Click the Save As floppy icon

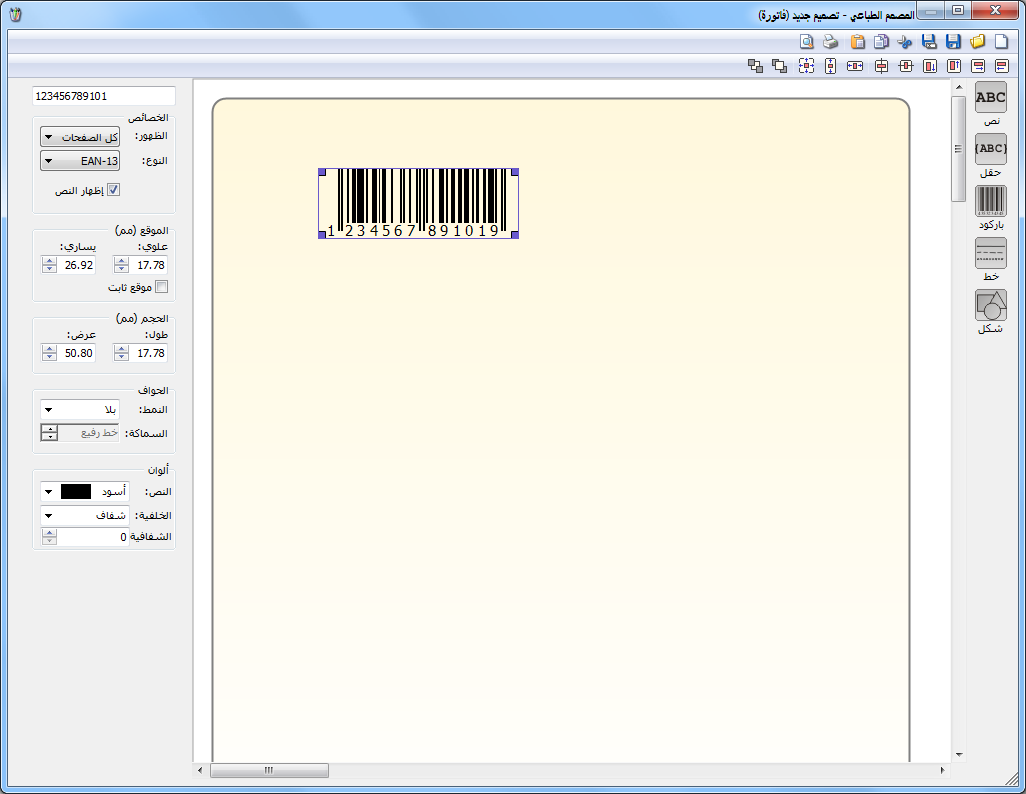coord(929,41)
